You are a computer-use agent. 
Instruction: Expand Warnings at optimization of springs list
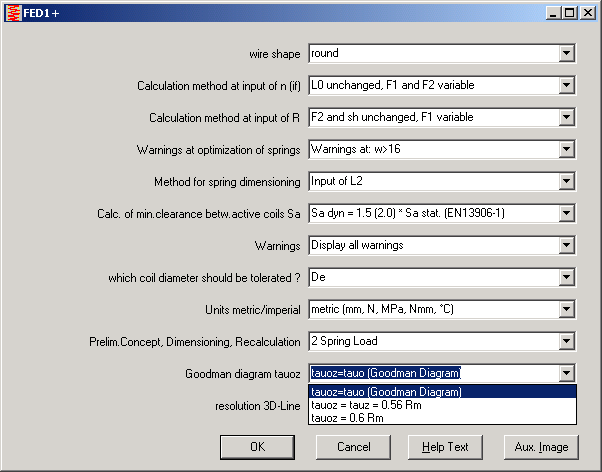point(565,150)
